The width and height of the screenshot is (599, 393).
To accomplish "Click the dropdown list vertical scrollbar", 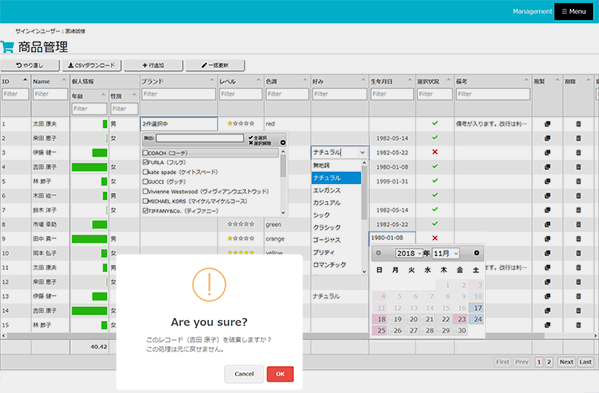I will 364,193.
